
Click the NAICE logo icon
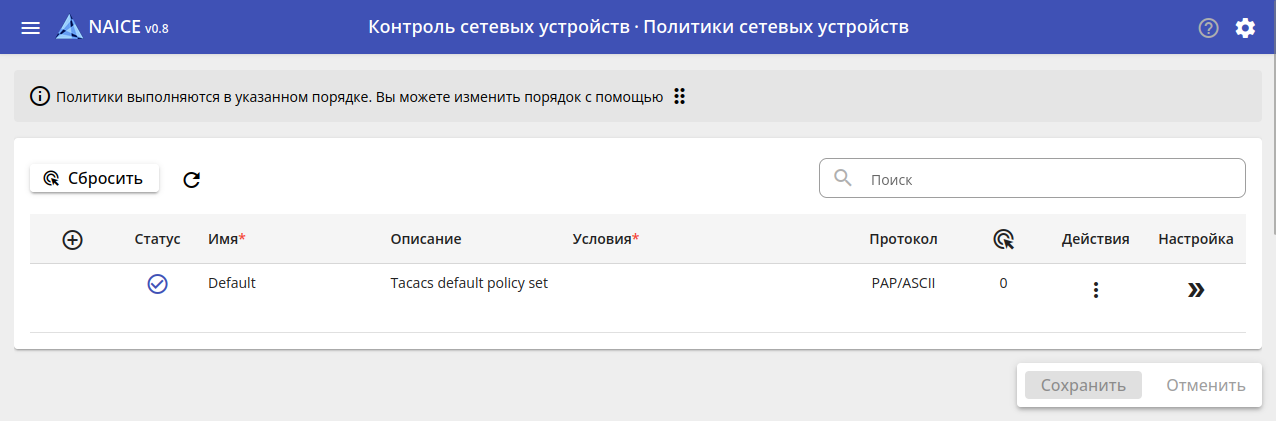(69, 27)
